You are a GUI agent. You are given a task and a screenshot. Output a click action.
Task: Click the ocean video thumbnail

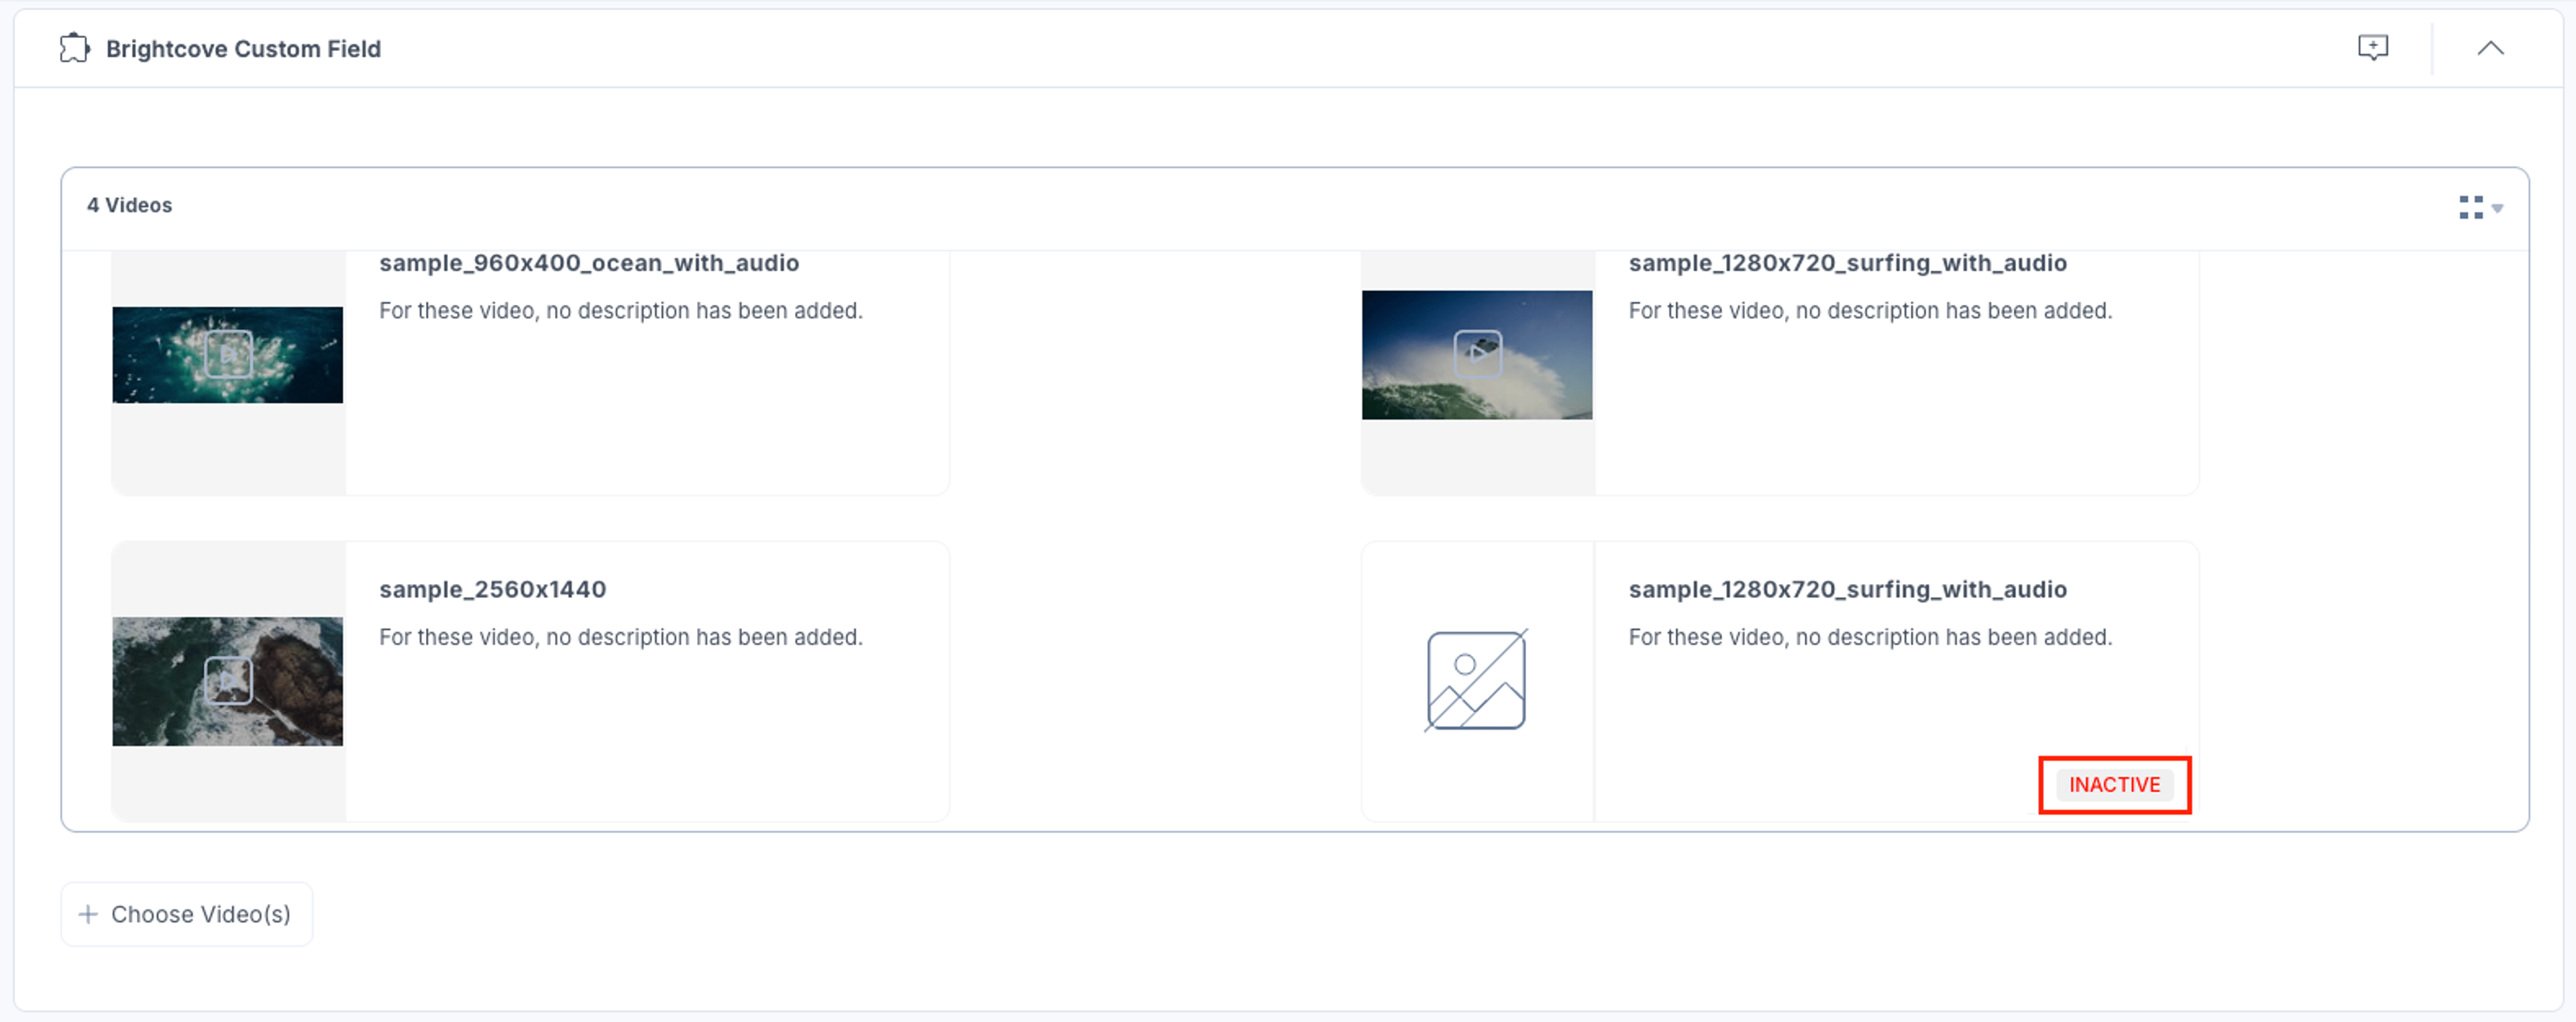(x=228, y=355)
